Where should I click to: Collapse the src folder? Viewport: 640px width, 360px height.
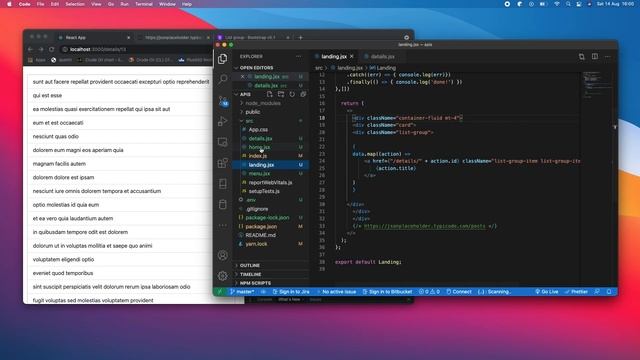tap(249, 121)
